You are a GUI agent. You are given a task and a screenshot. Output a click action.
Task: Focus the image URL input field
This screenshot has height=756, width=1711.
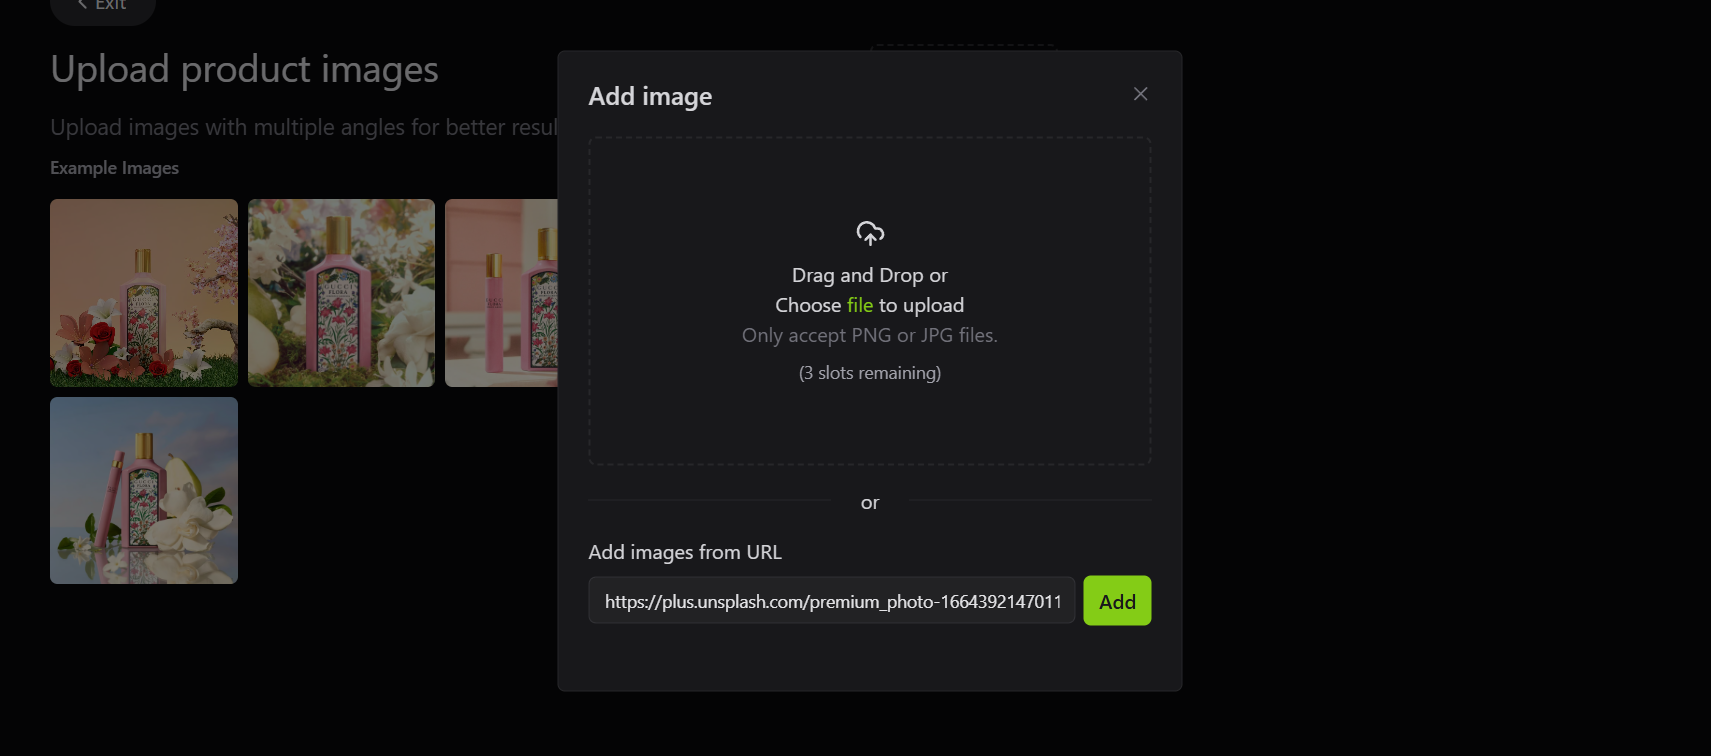coord(832,601)
